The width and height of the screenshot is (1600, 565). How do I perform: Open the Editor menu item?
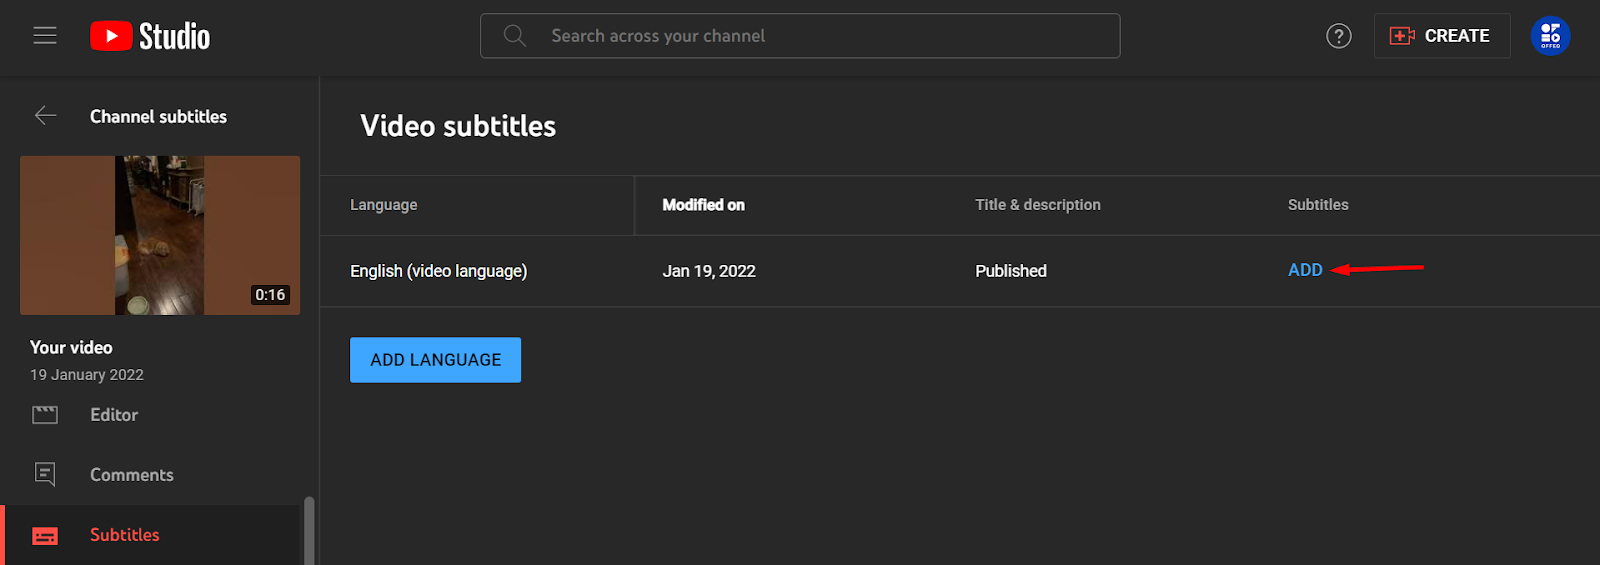coord(114,415)
